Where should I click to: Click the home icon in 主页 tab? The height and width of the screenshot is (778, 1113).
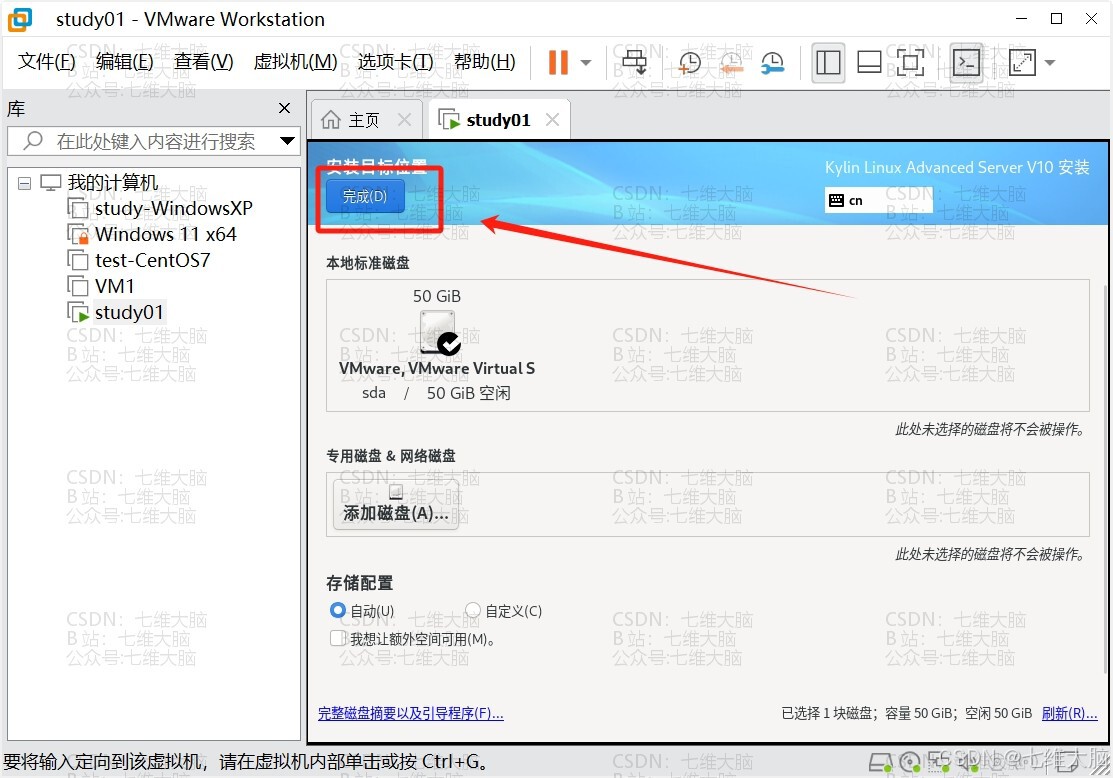[x=331, y=120]
